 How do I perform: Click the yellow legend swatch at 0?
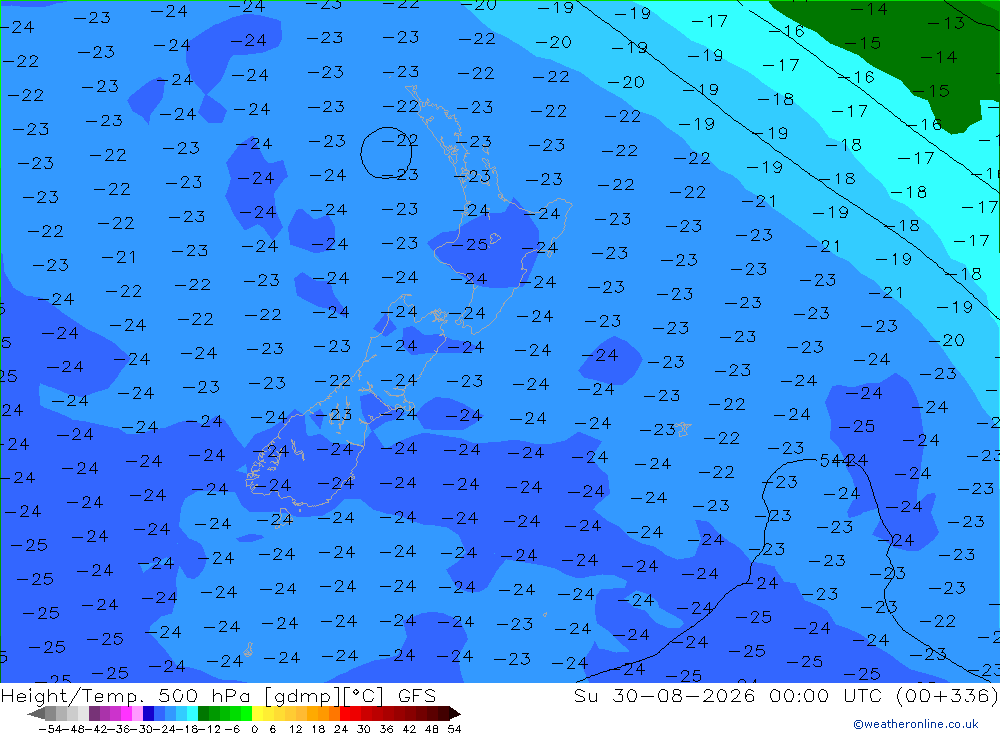point(258,714)
